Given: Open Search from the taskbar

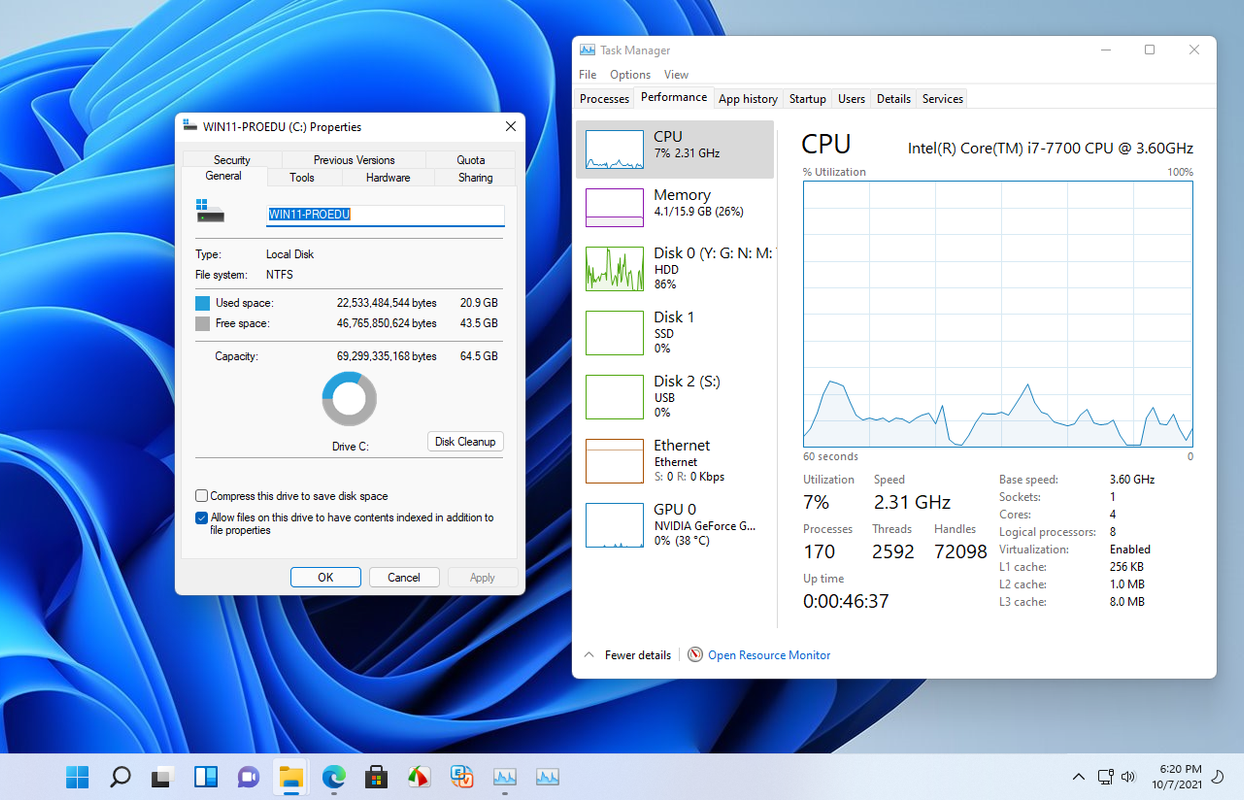Looking at the screenshot, I should click(x=120, y=776).
